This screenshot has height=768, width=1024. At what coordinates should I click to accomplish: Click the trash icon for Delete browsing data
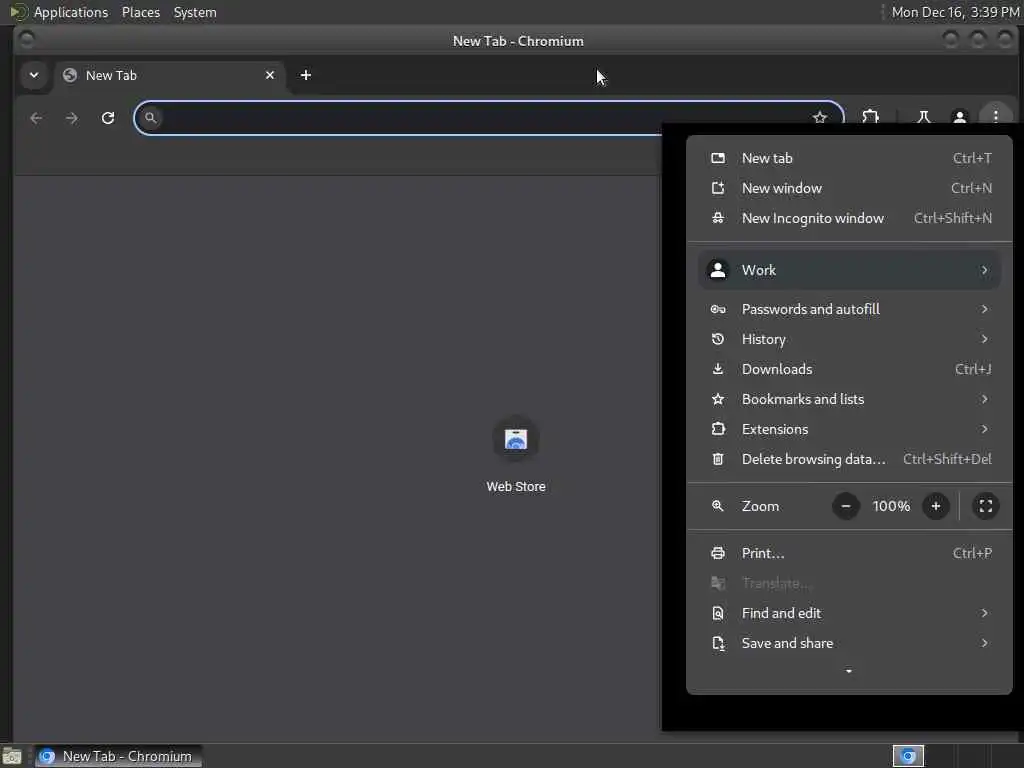coord(718,459)
